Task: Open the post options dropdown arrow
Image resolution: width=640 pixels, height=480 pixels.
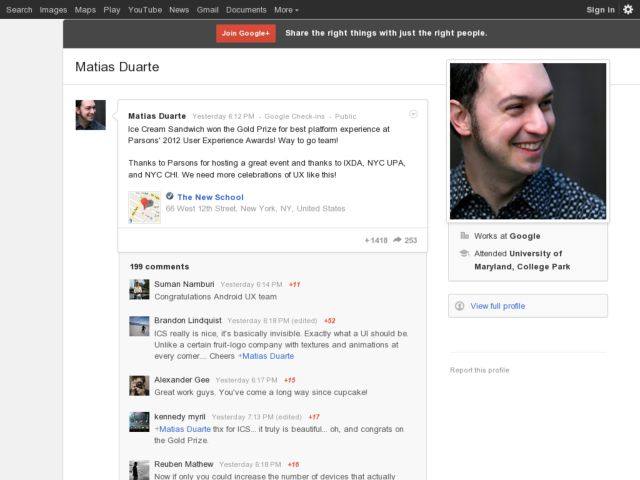Action: [413, 114]
